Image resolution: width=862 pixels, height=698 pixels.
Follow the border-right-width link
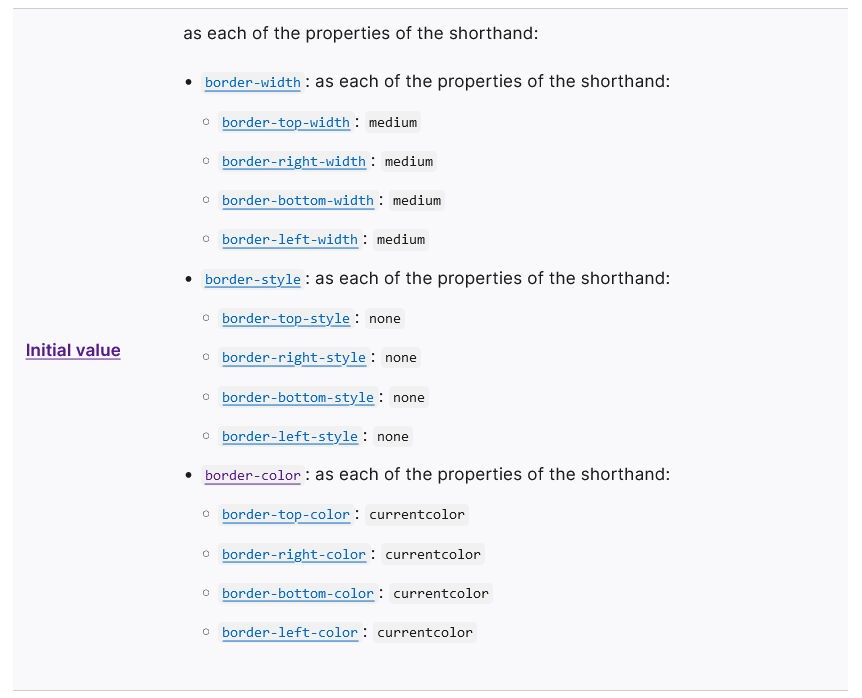pos(294,162)
